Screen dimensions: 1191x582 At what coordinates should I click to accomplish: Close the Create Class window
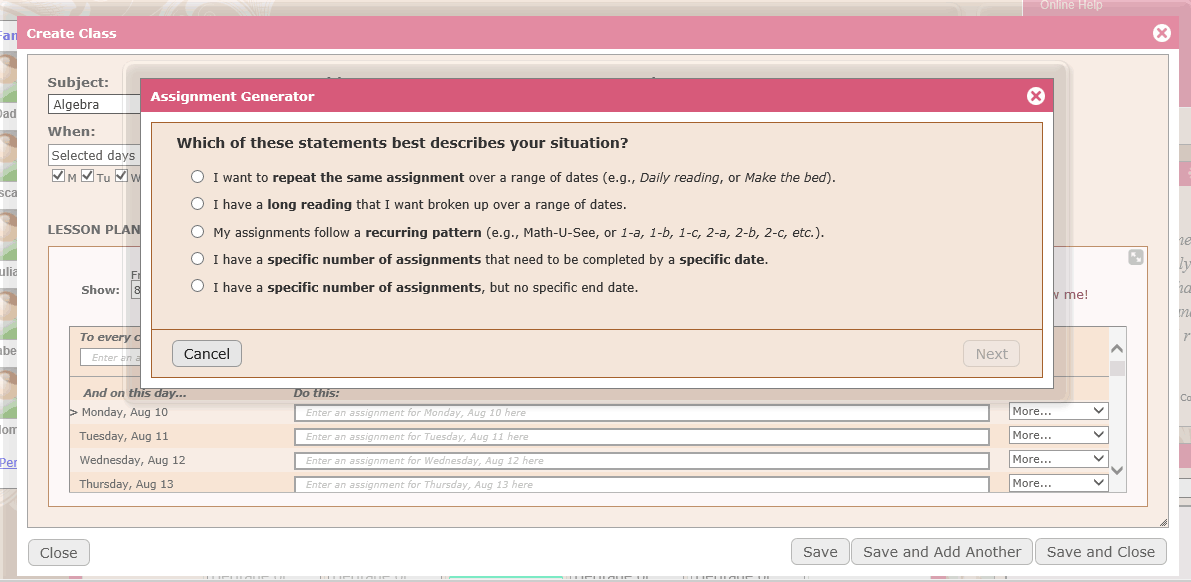1161,33
